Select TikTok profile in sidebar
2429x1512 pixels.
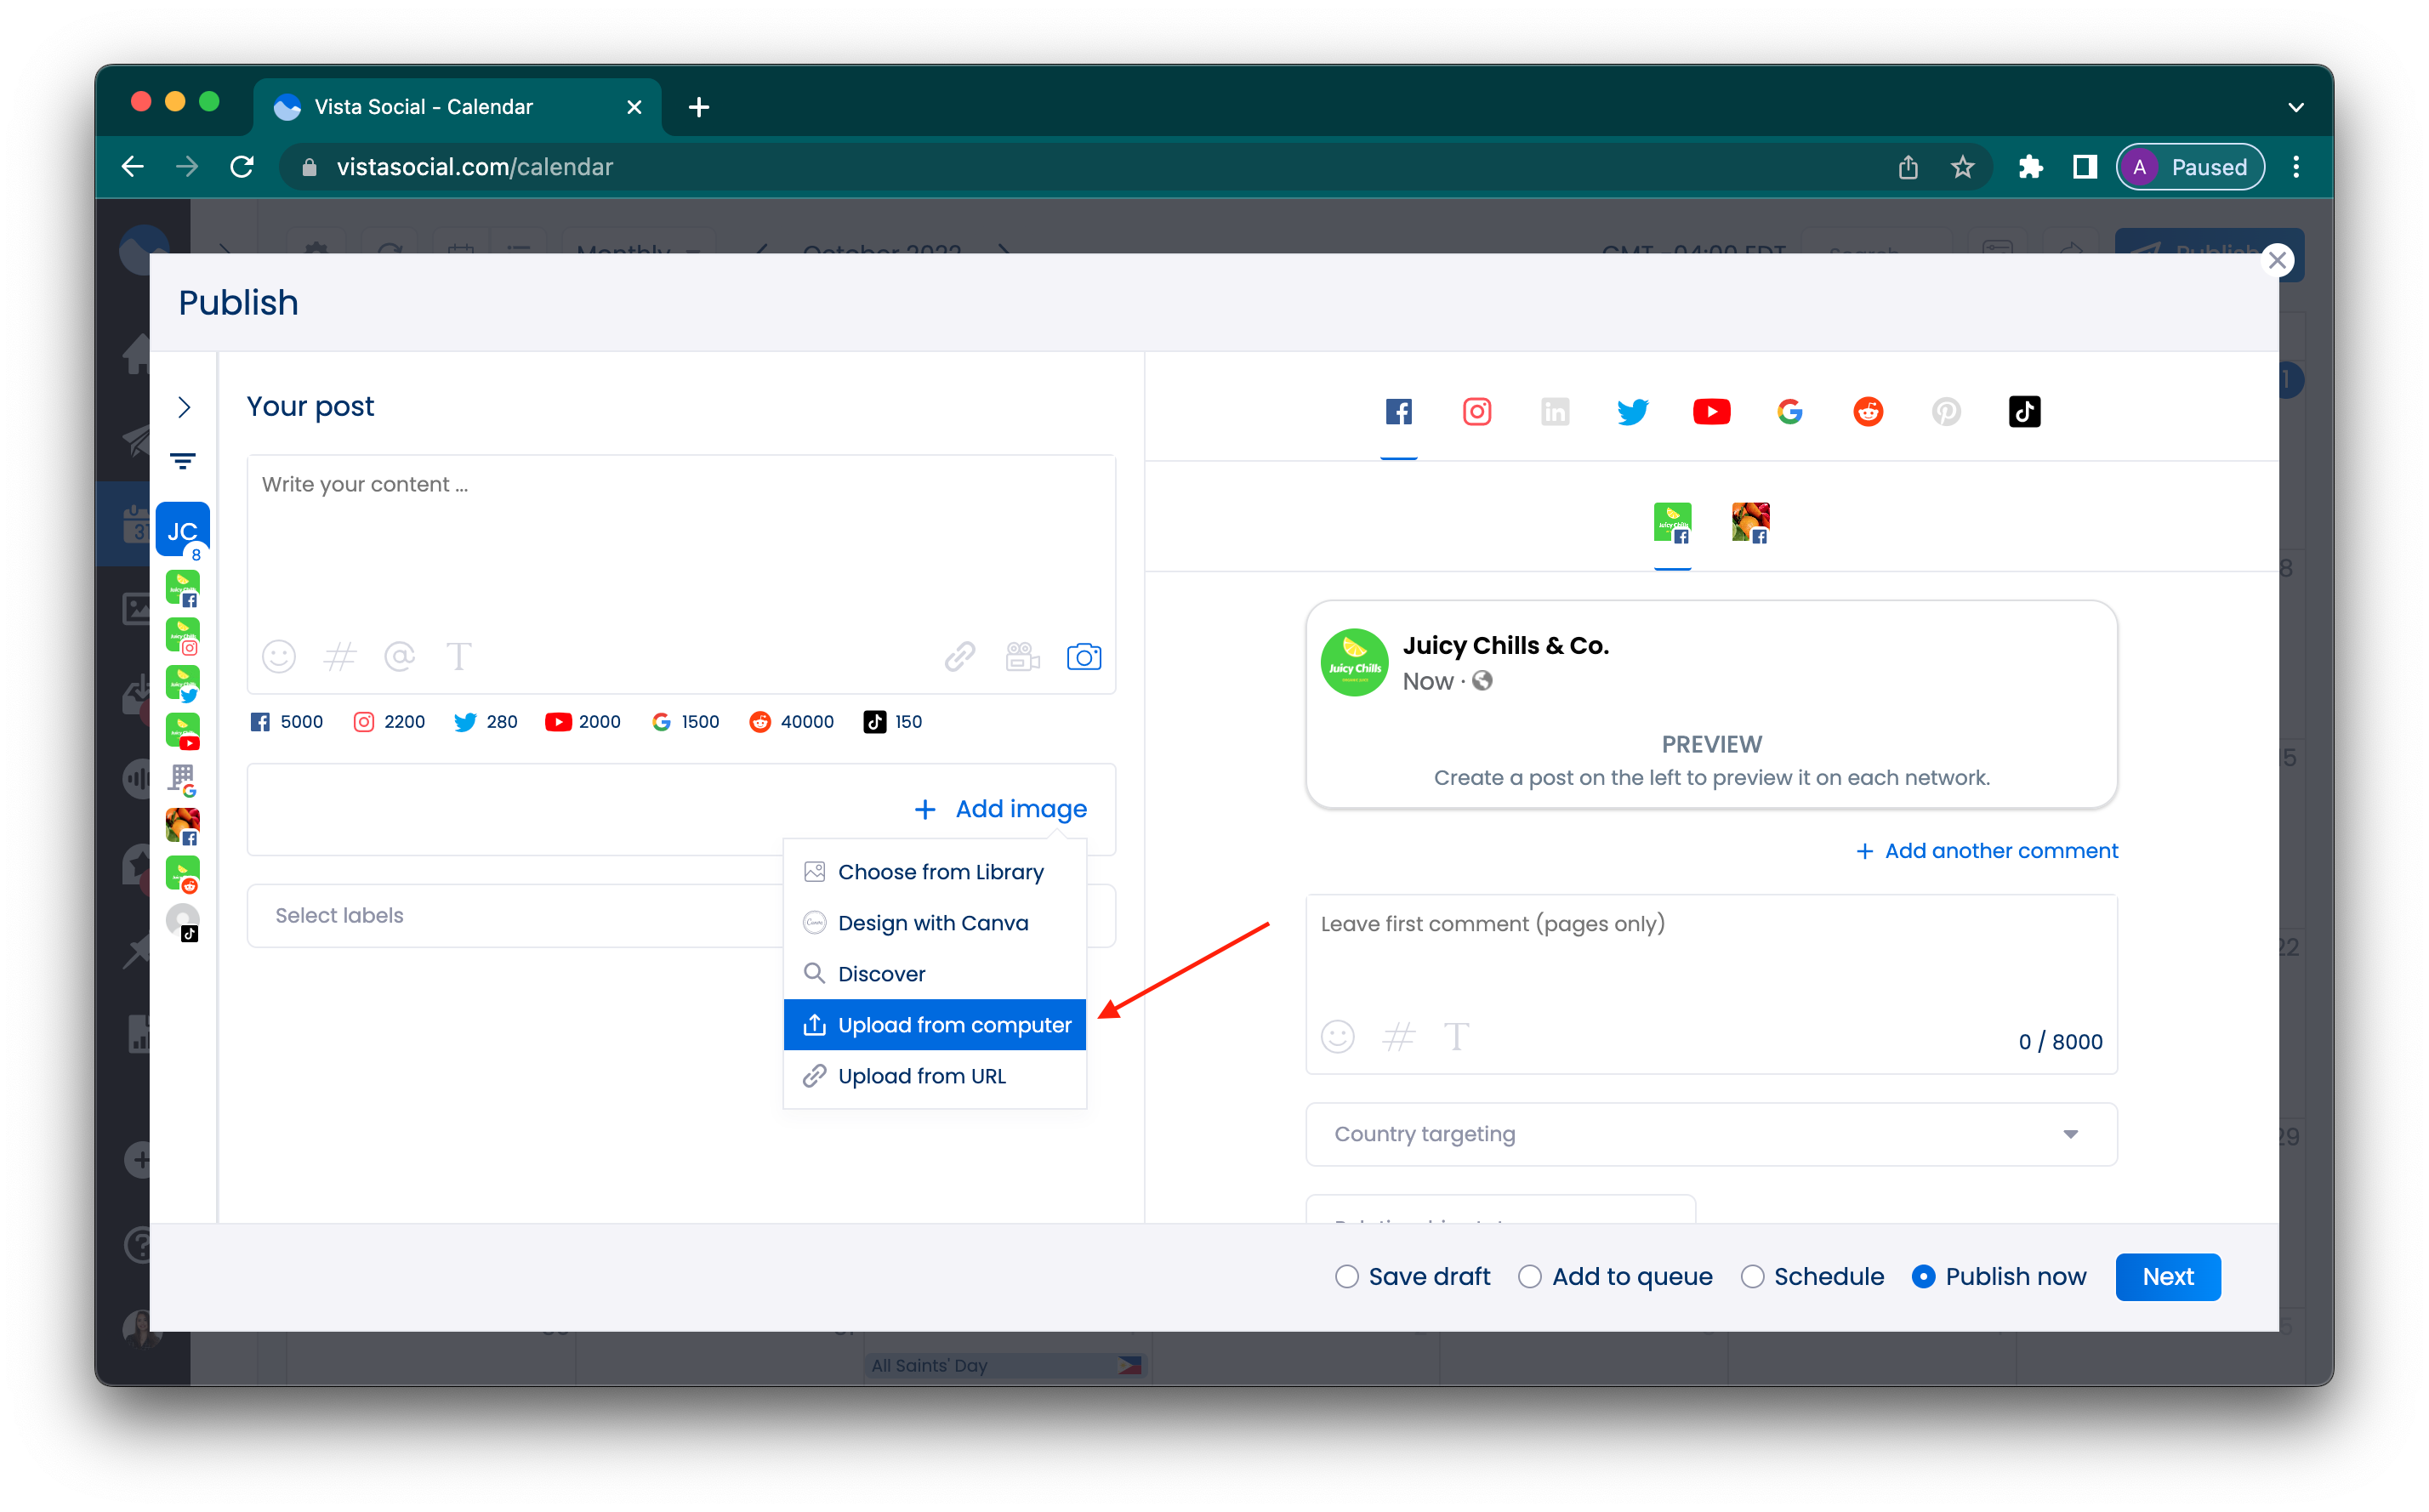[x=182, y=922]
